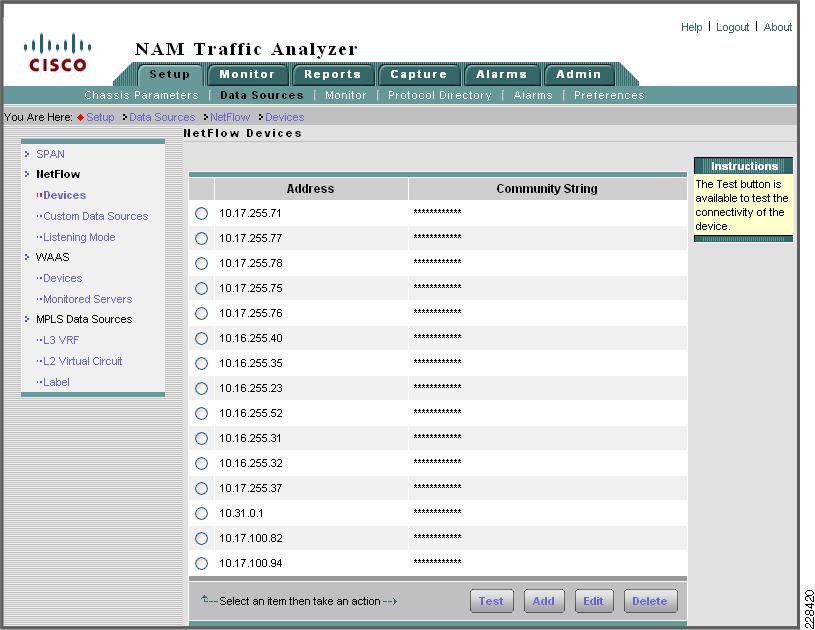
Task: Click the Add button
Action: click(x=543, y=601)
